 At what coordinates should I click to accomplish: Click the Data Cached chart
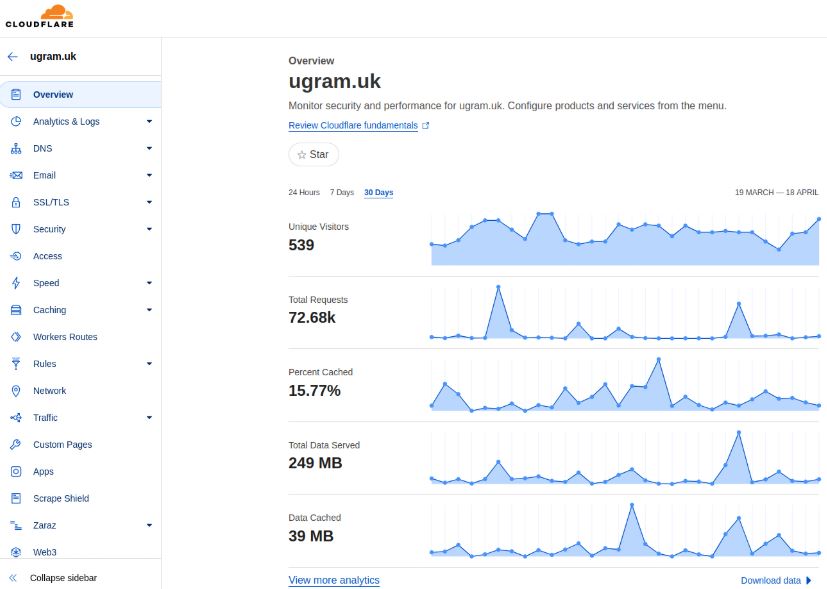click(x=625, y=530)
